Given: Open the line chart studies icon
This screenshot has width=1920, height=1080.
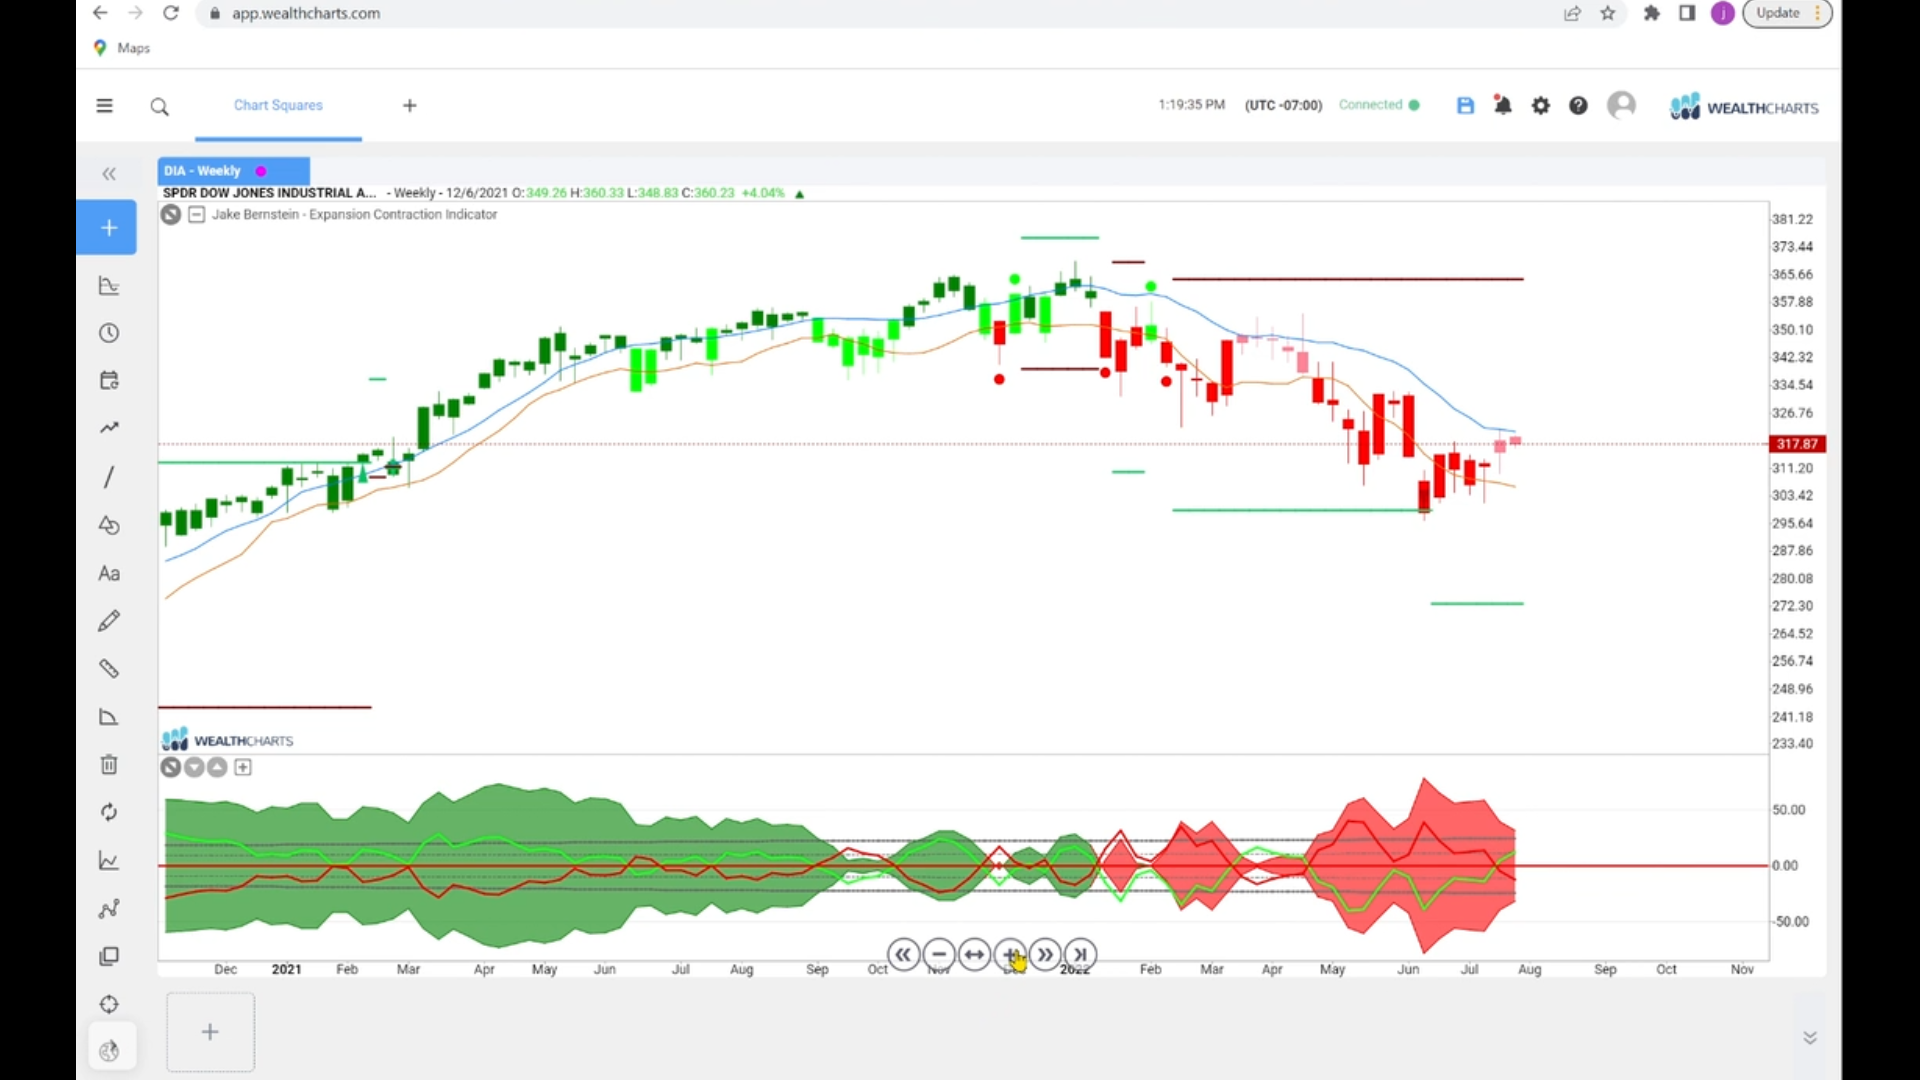Looking at the screenshot, I should pos(109,861).
